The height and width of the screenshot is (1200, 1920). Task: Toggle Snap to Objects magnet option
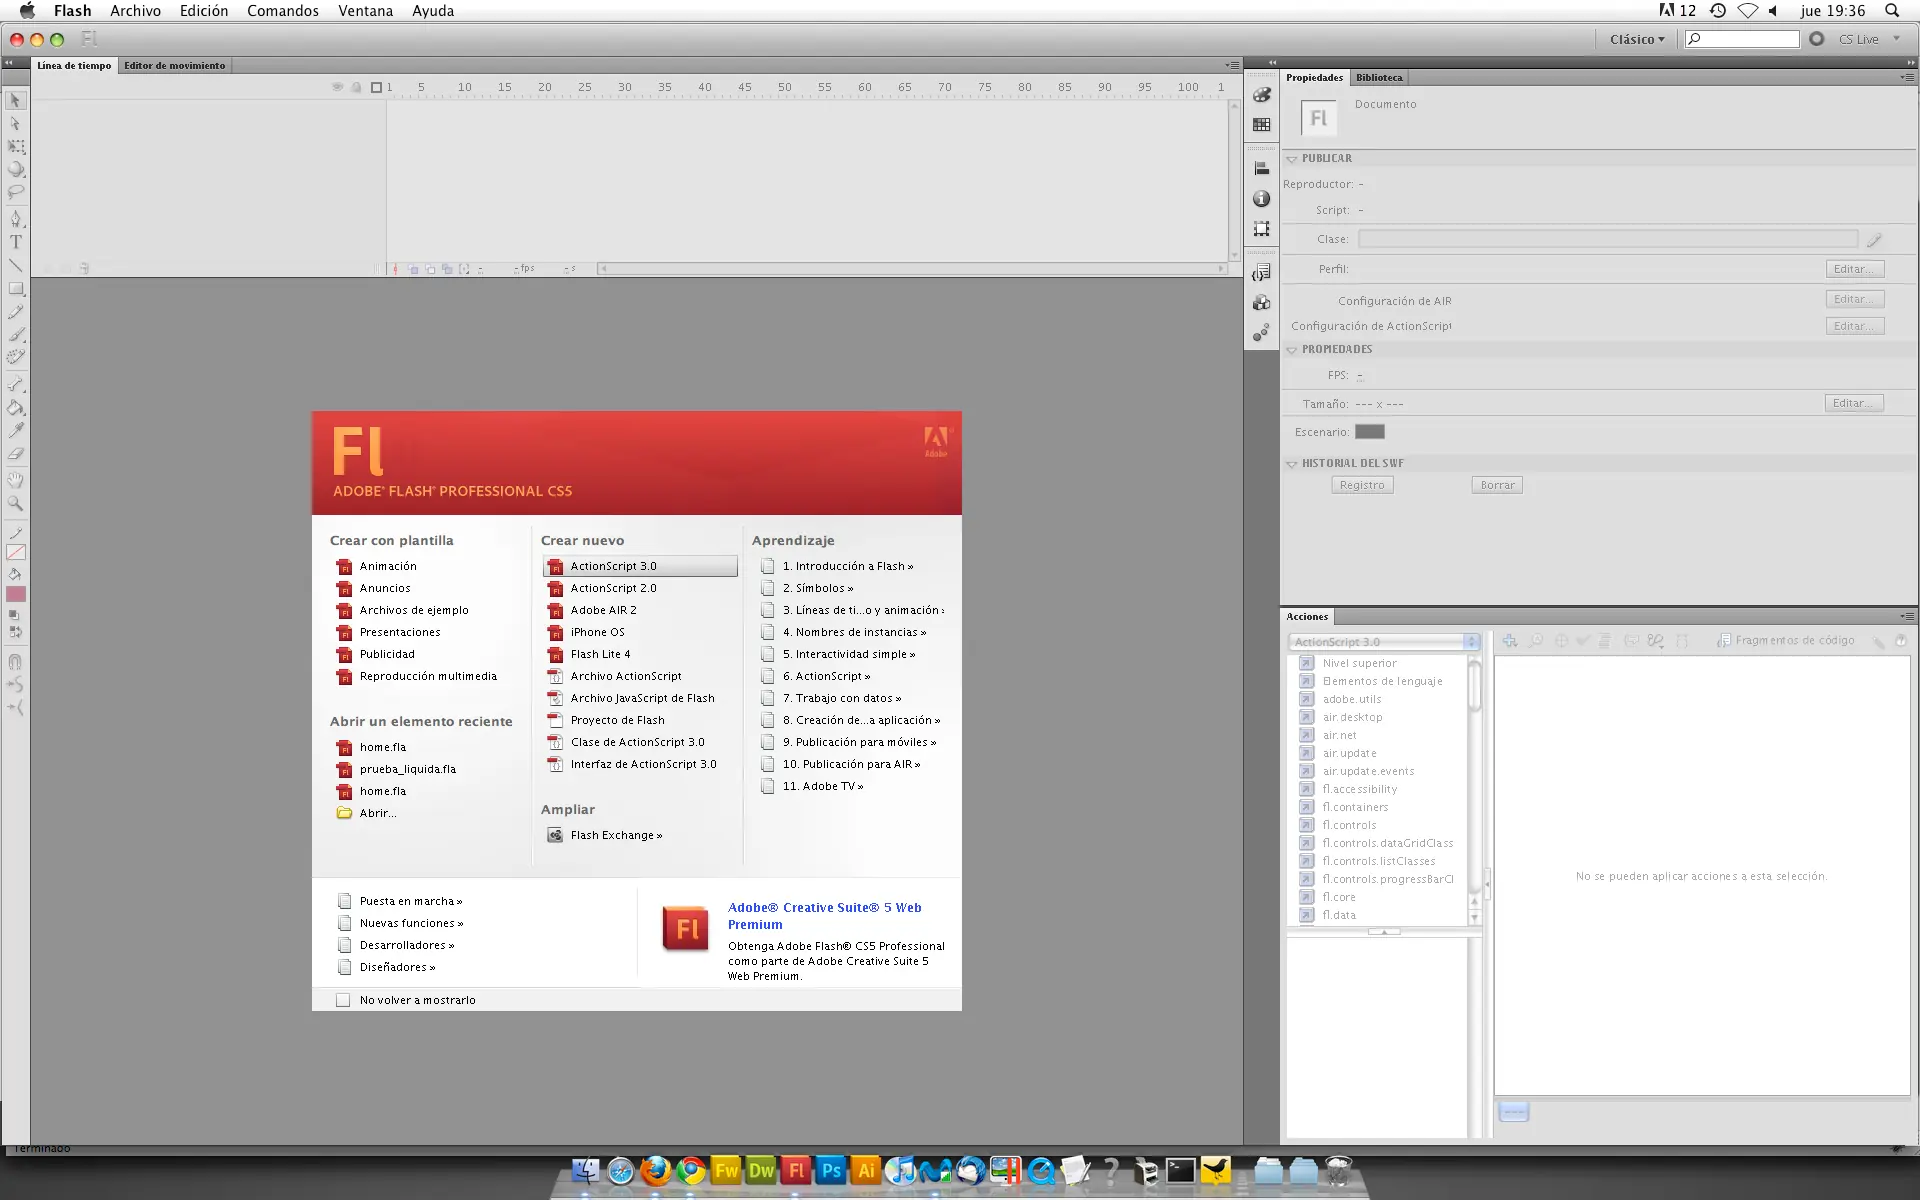coord(15,662)
